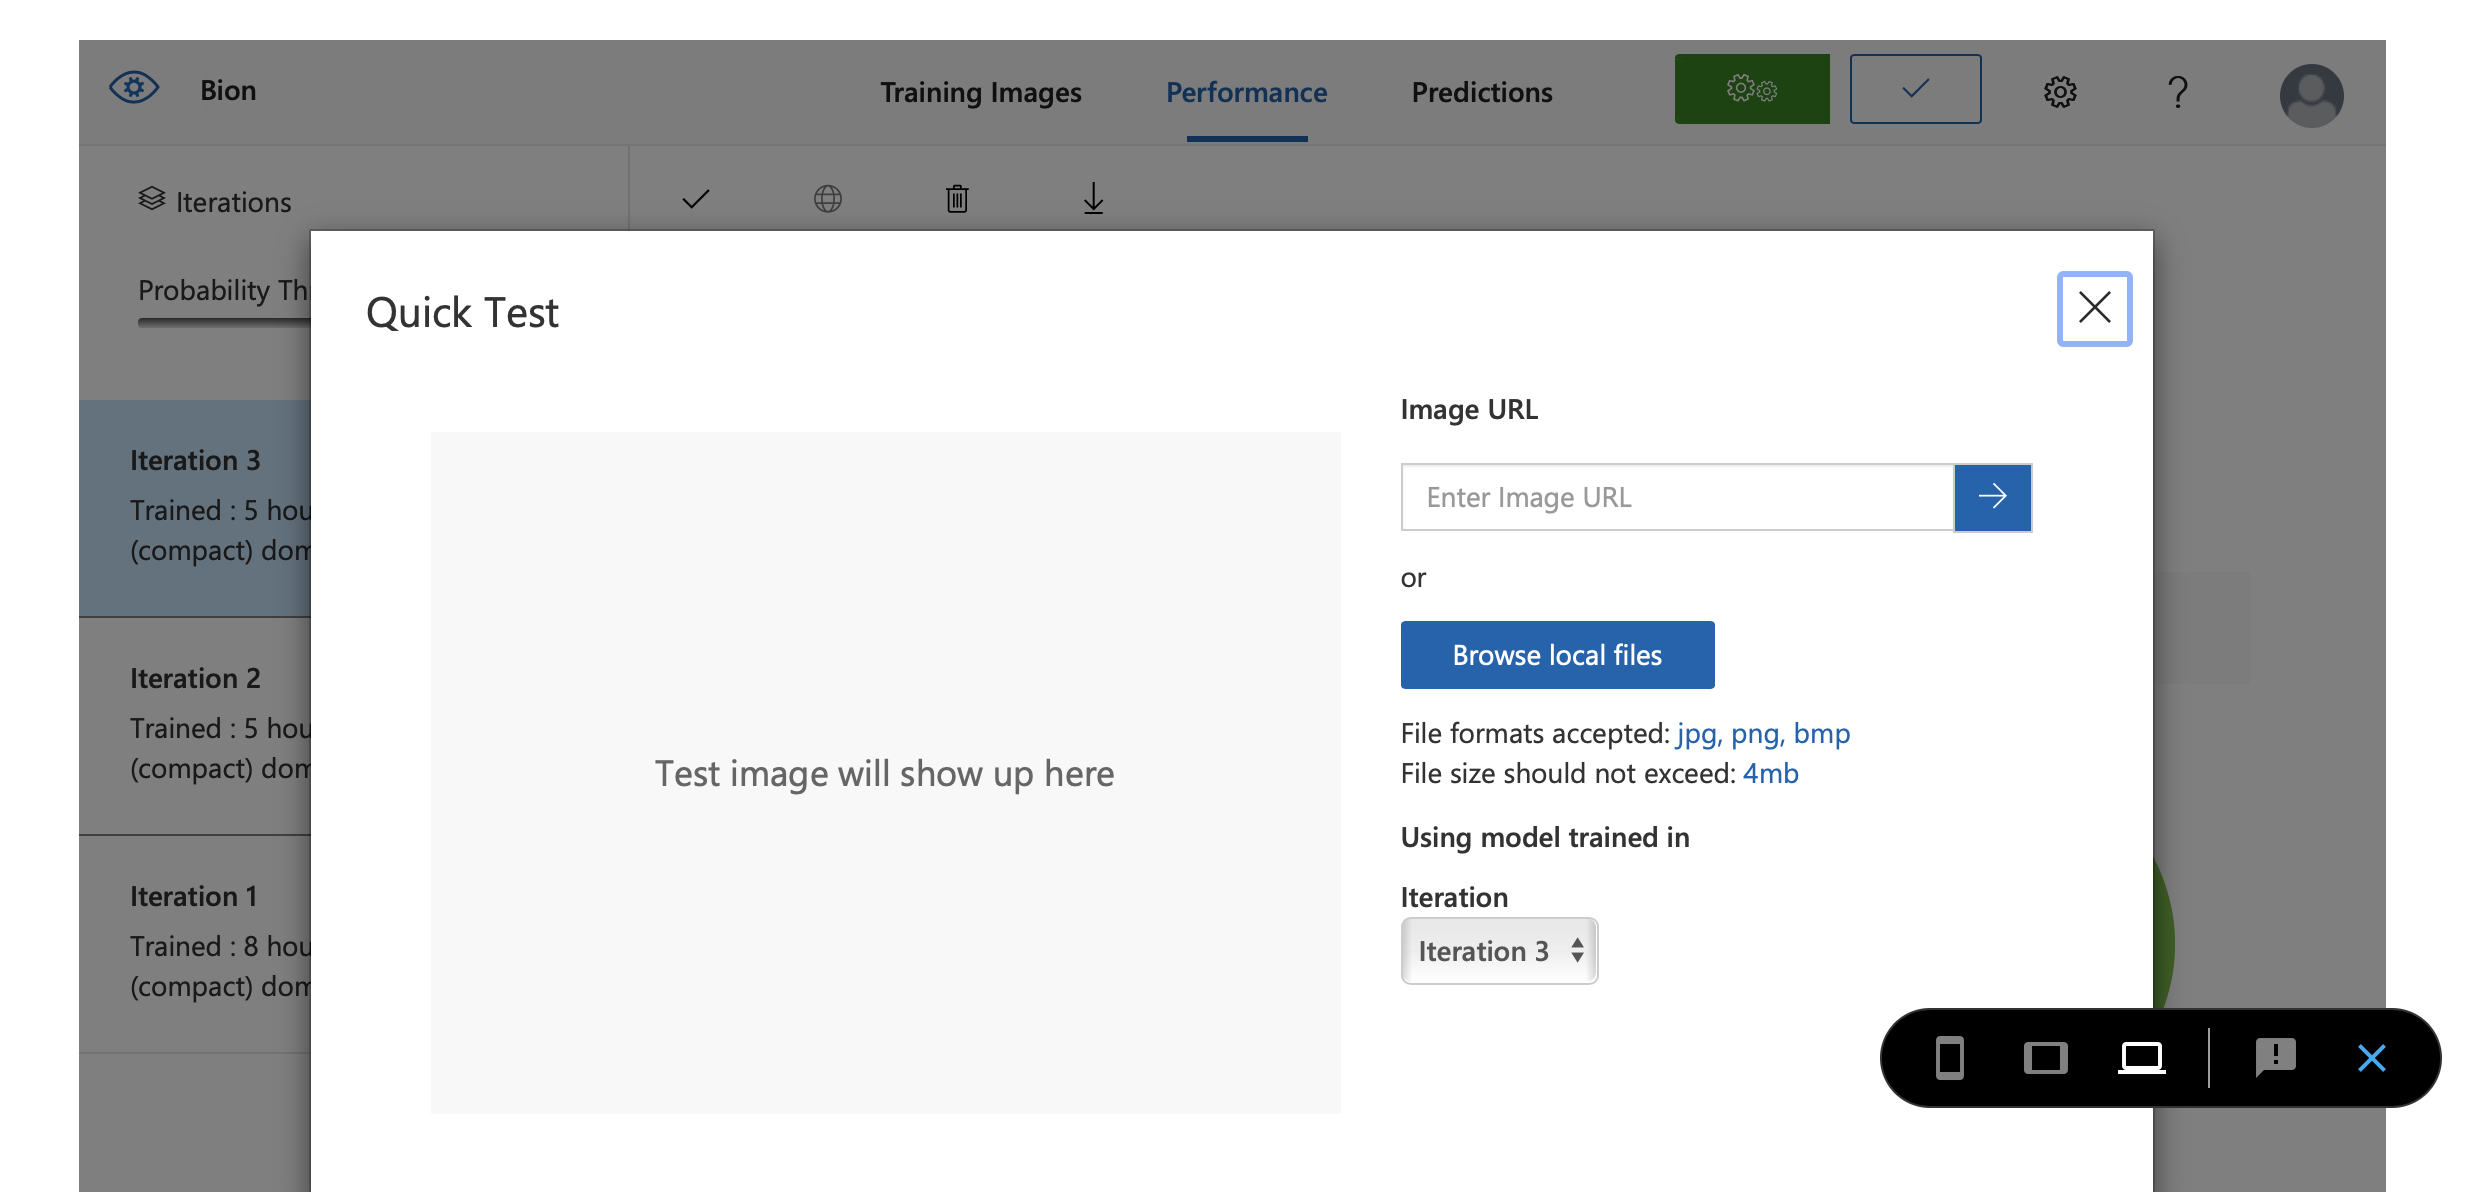Select phone device preview icon

coord(1949,1057)
